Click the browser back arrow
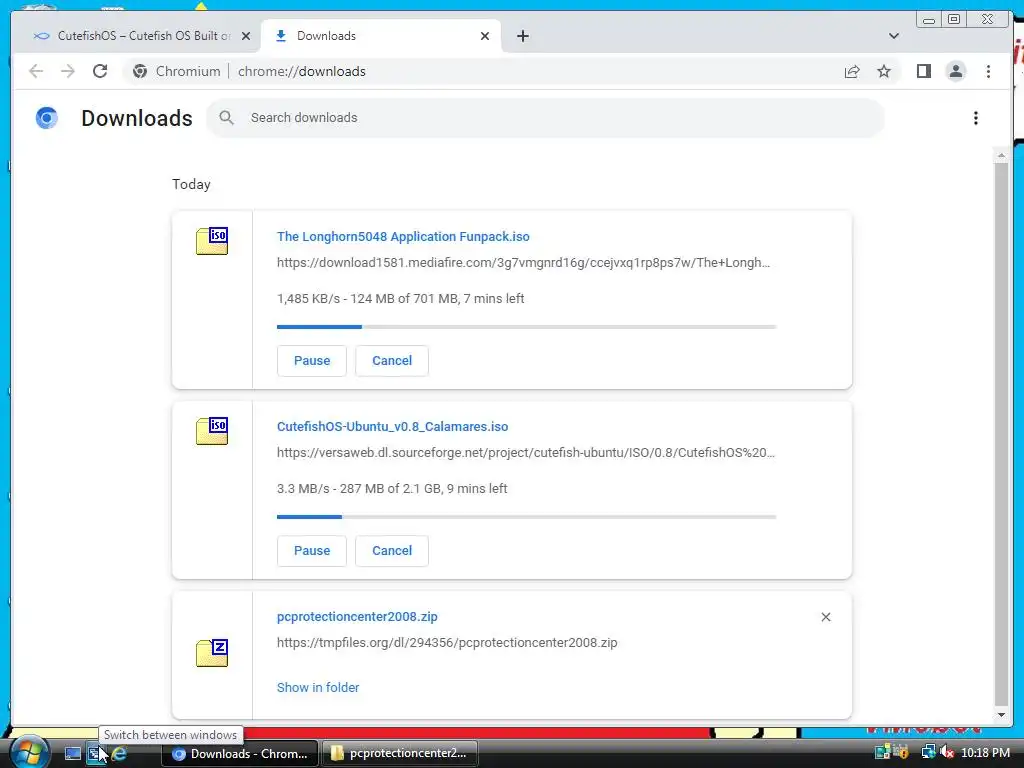Screen dimensions: 1024x768 36,71
